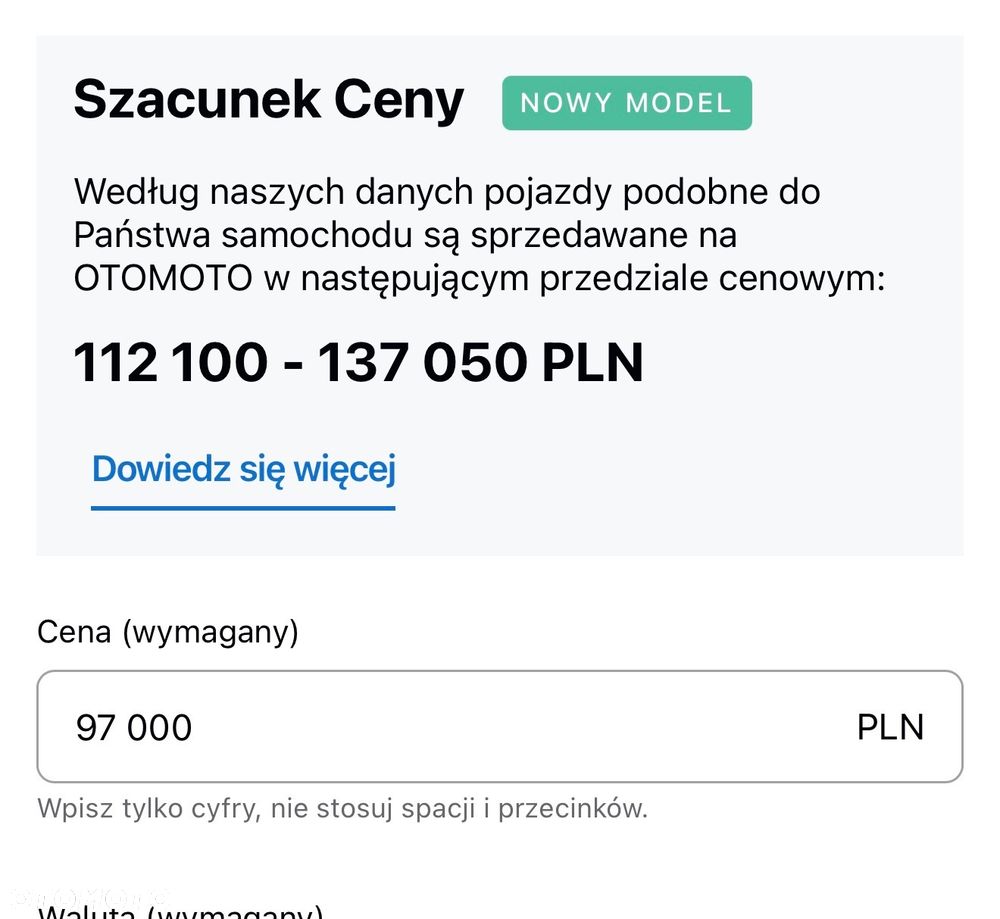Click into the Cena price input field
The image size is (1000, 919).
tap(499, 727)
